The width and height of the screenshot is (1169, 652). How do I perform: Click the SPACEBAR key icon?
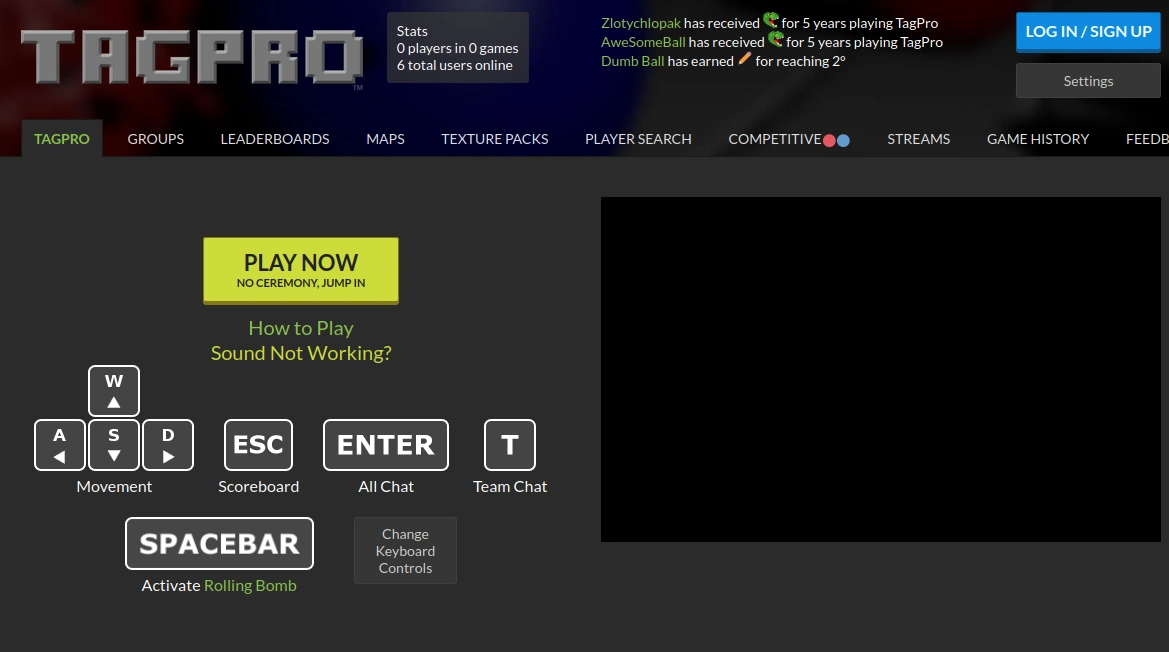[219, 543]
